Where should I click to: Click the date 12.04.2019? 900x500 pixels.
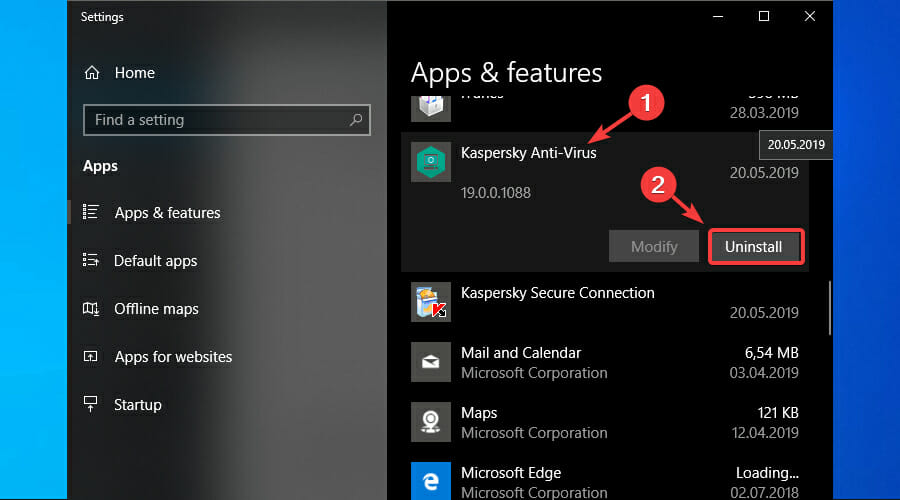tap(765, 432)
